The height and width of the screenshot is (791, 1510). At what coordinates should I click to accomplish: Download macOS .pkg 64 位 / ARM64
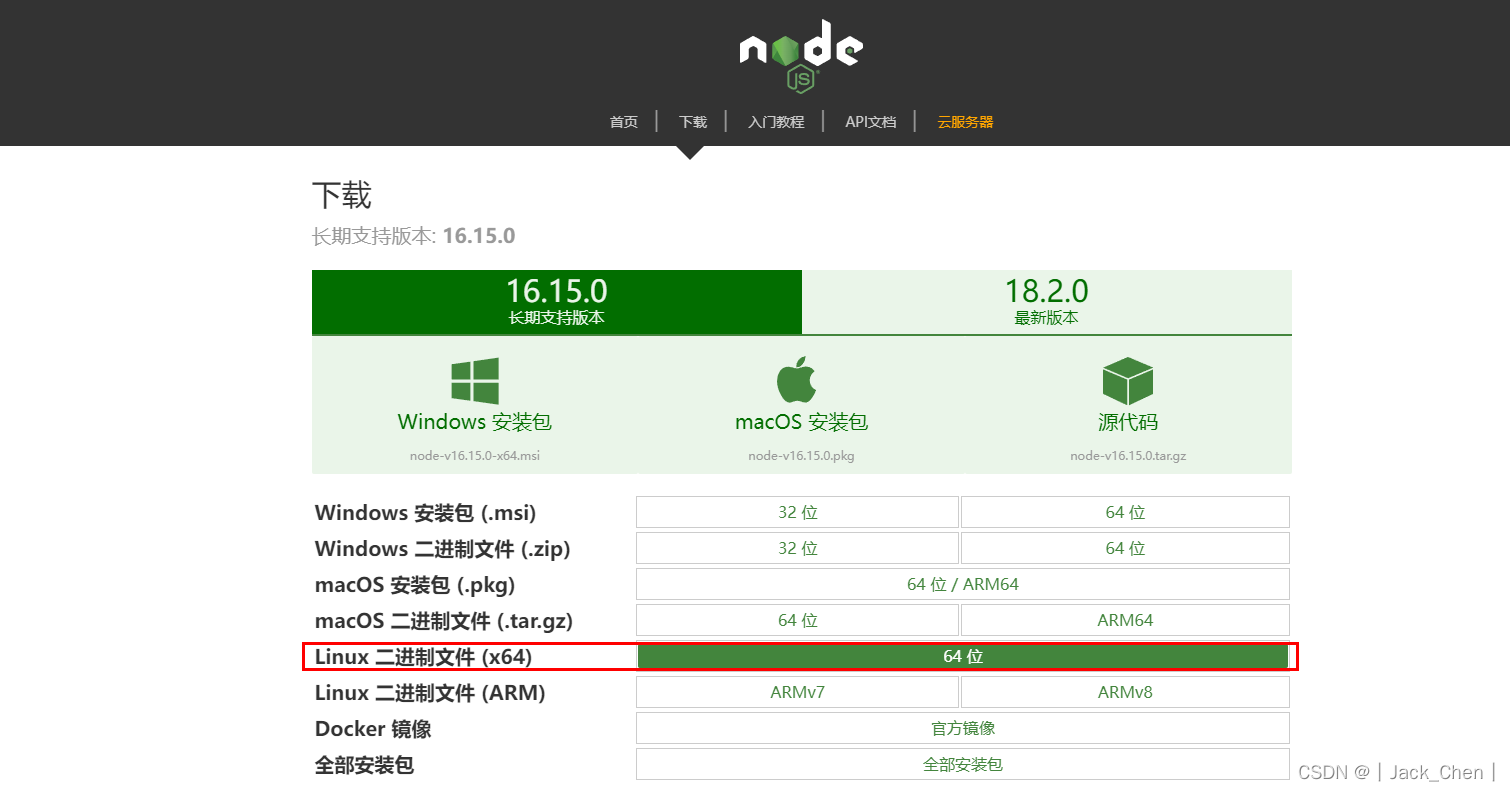[x=963, y=584]
